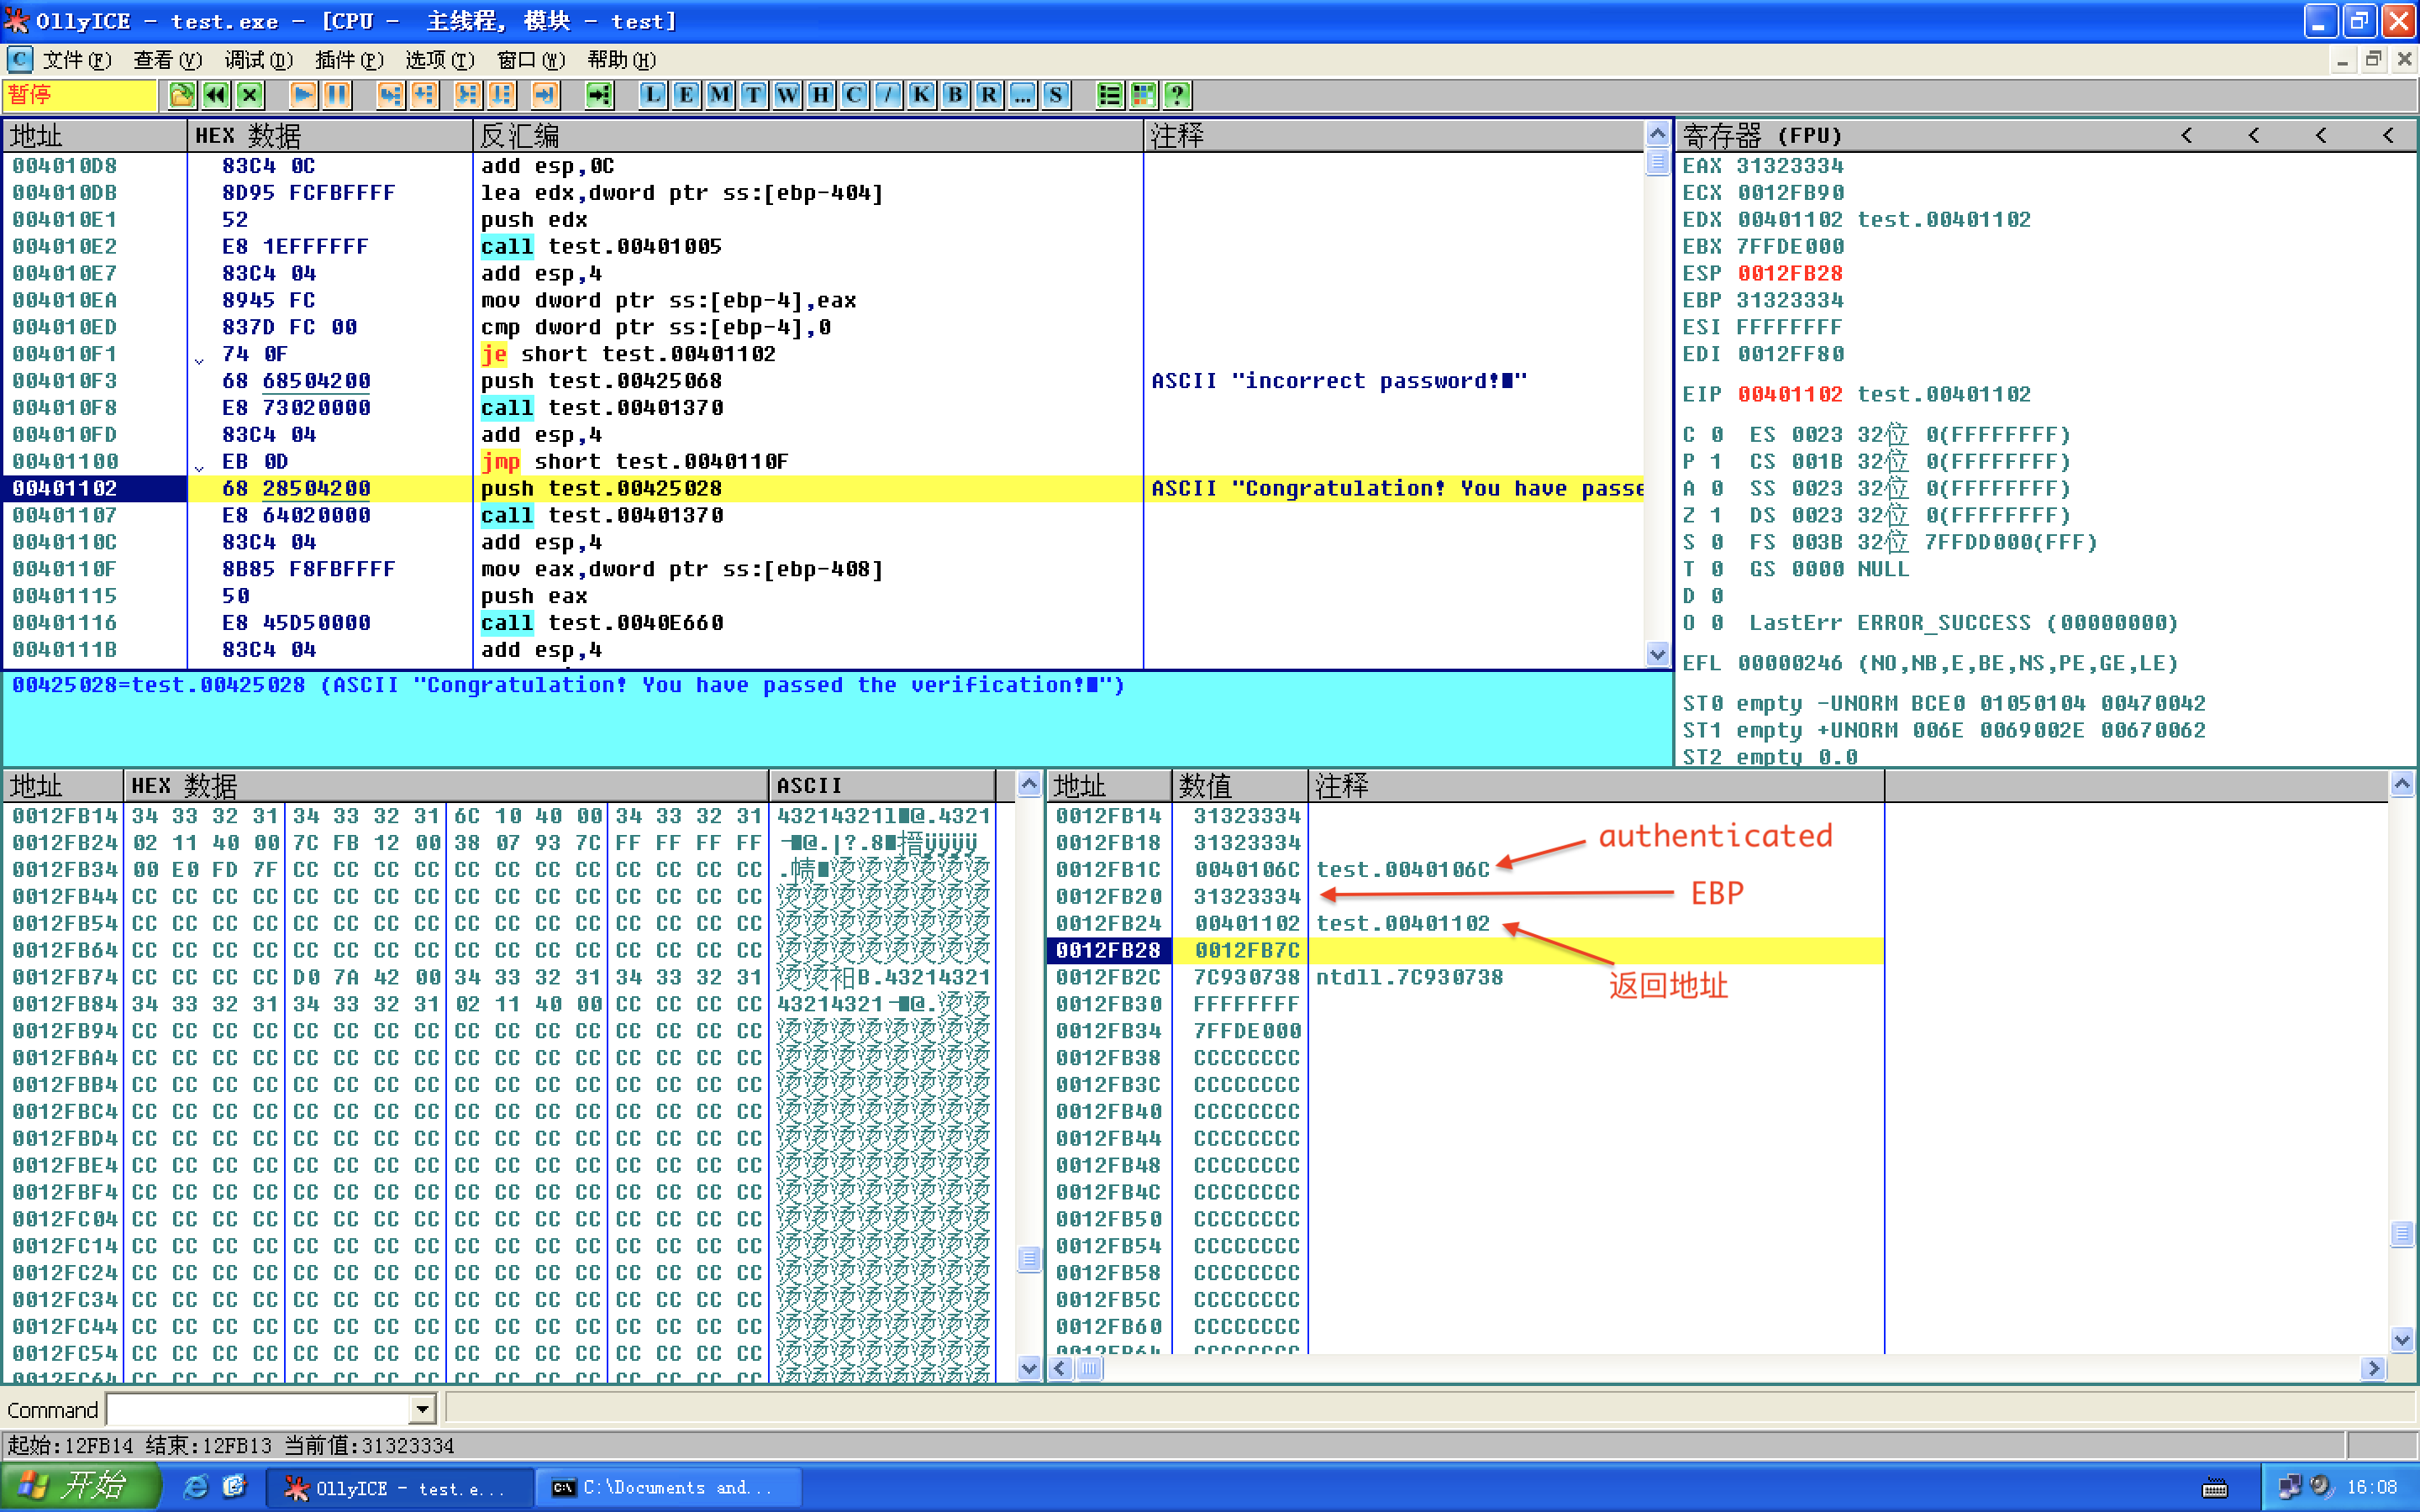Click the Pause execution toolbar icon

[x=337, y=95]
